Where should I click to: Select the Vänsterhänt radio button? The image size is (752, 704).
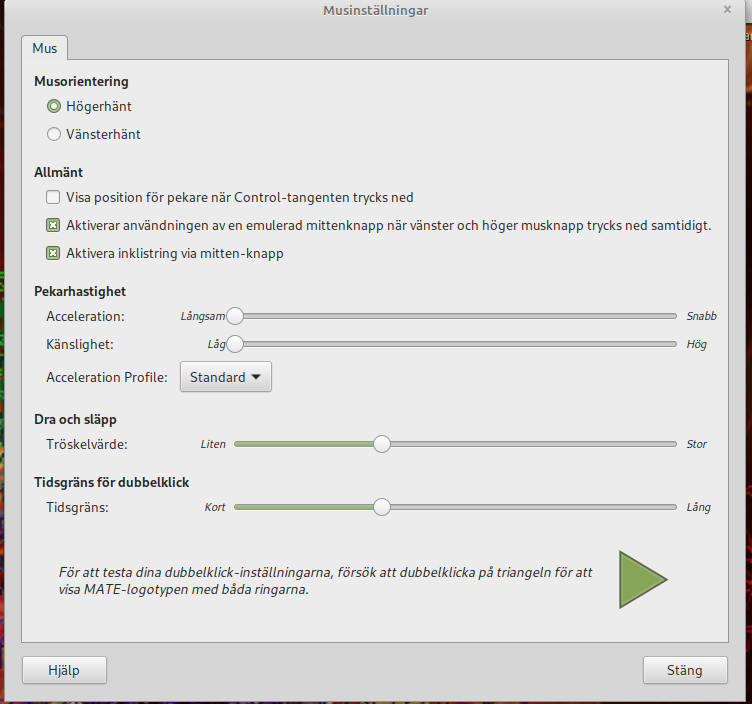54,134
